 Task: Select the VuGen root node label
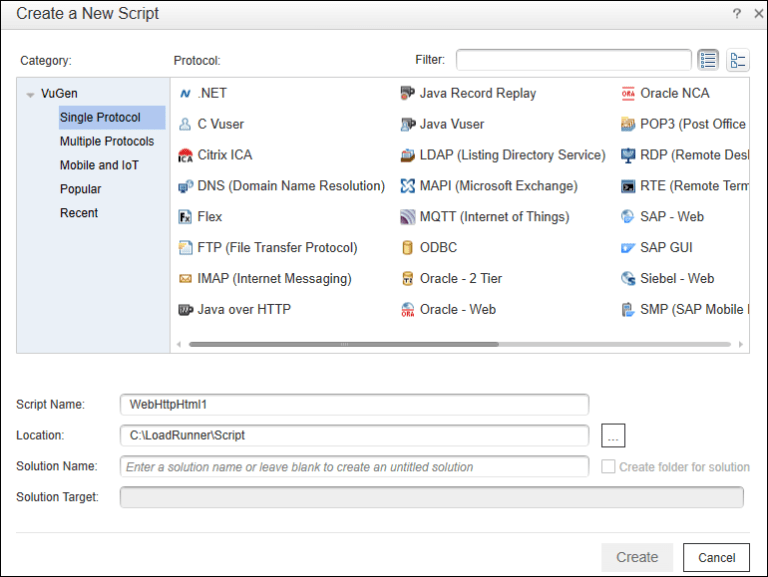coord(59,93)
